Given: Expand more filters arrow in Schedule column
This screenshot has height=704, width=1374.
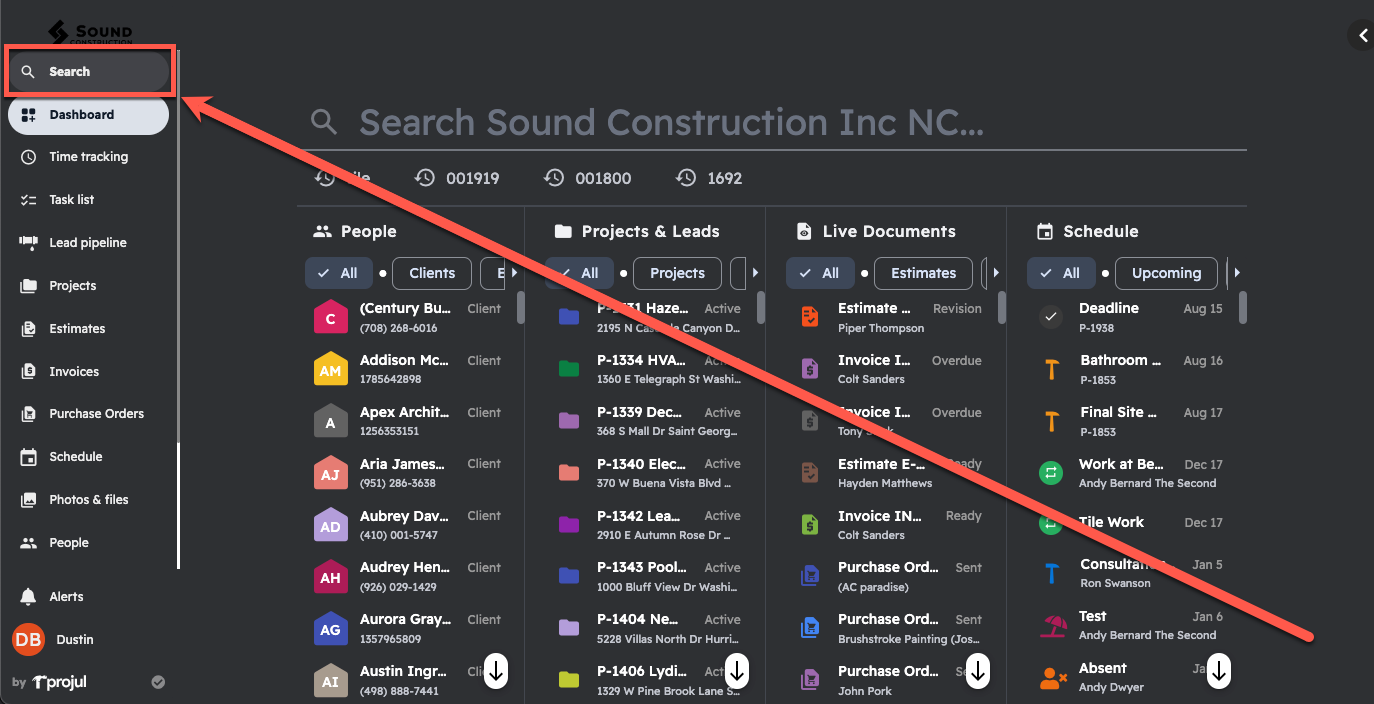Looking at the screenshot, I should point(1237,273).
